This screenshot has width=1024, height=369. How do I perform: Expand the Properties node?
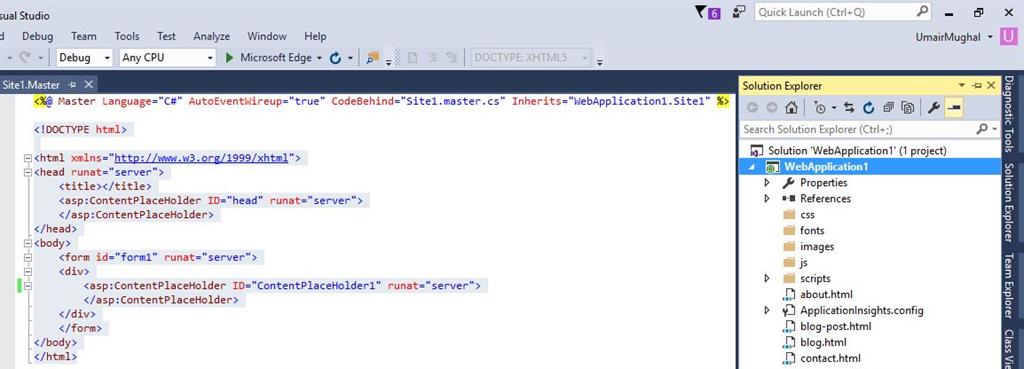[x=767, y=182]
